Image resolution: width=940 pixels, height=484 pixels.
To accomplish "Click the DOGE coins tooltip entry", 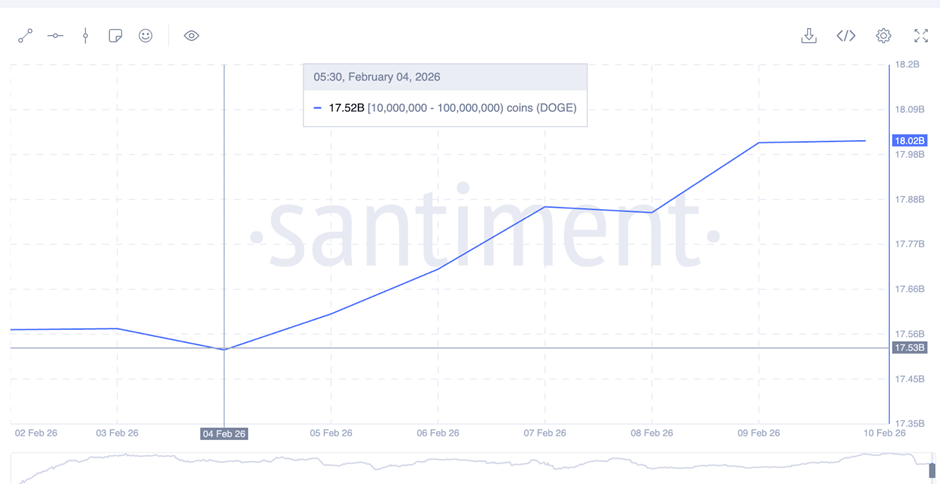I will pyautogui.click(x=445, y=108).
